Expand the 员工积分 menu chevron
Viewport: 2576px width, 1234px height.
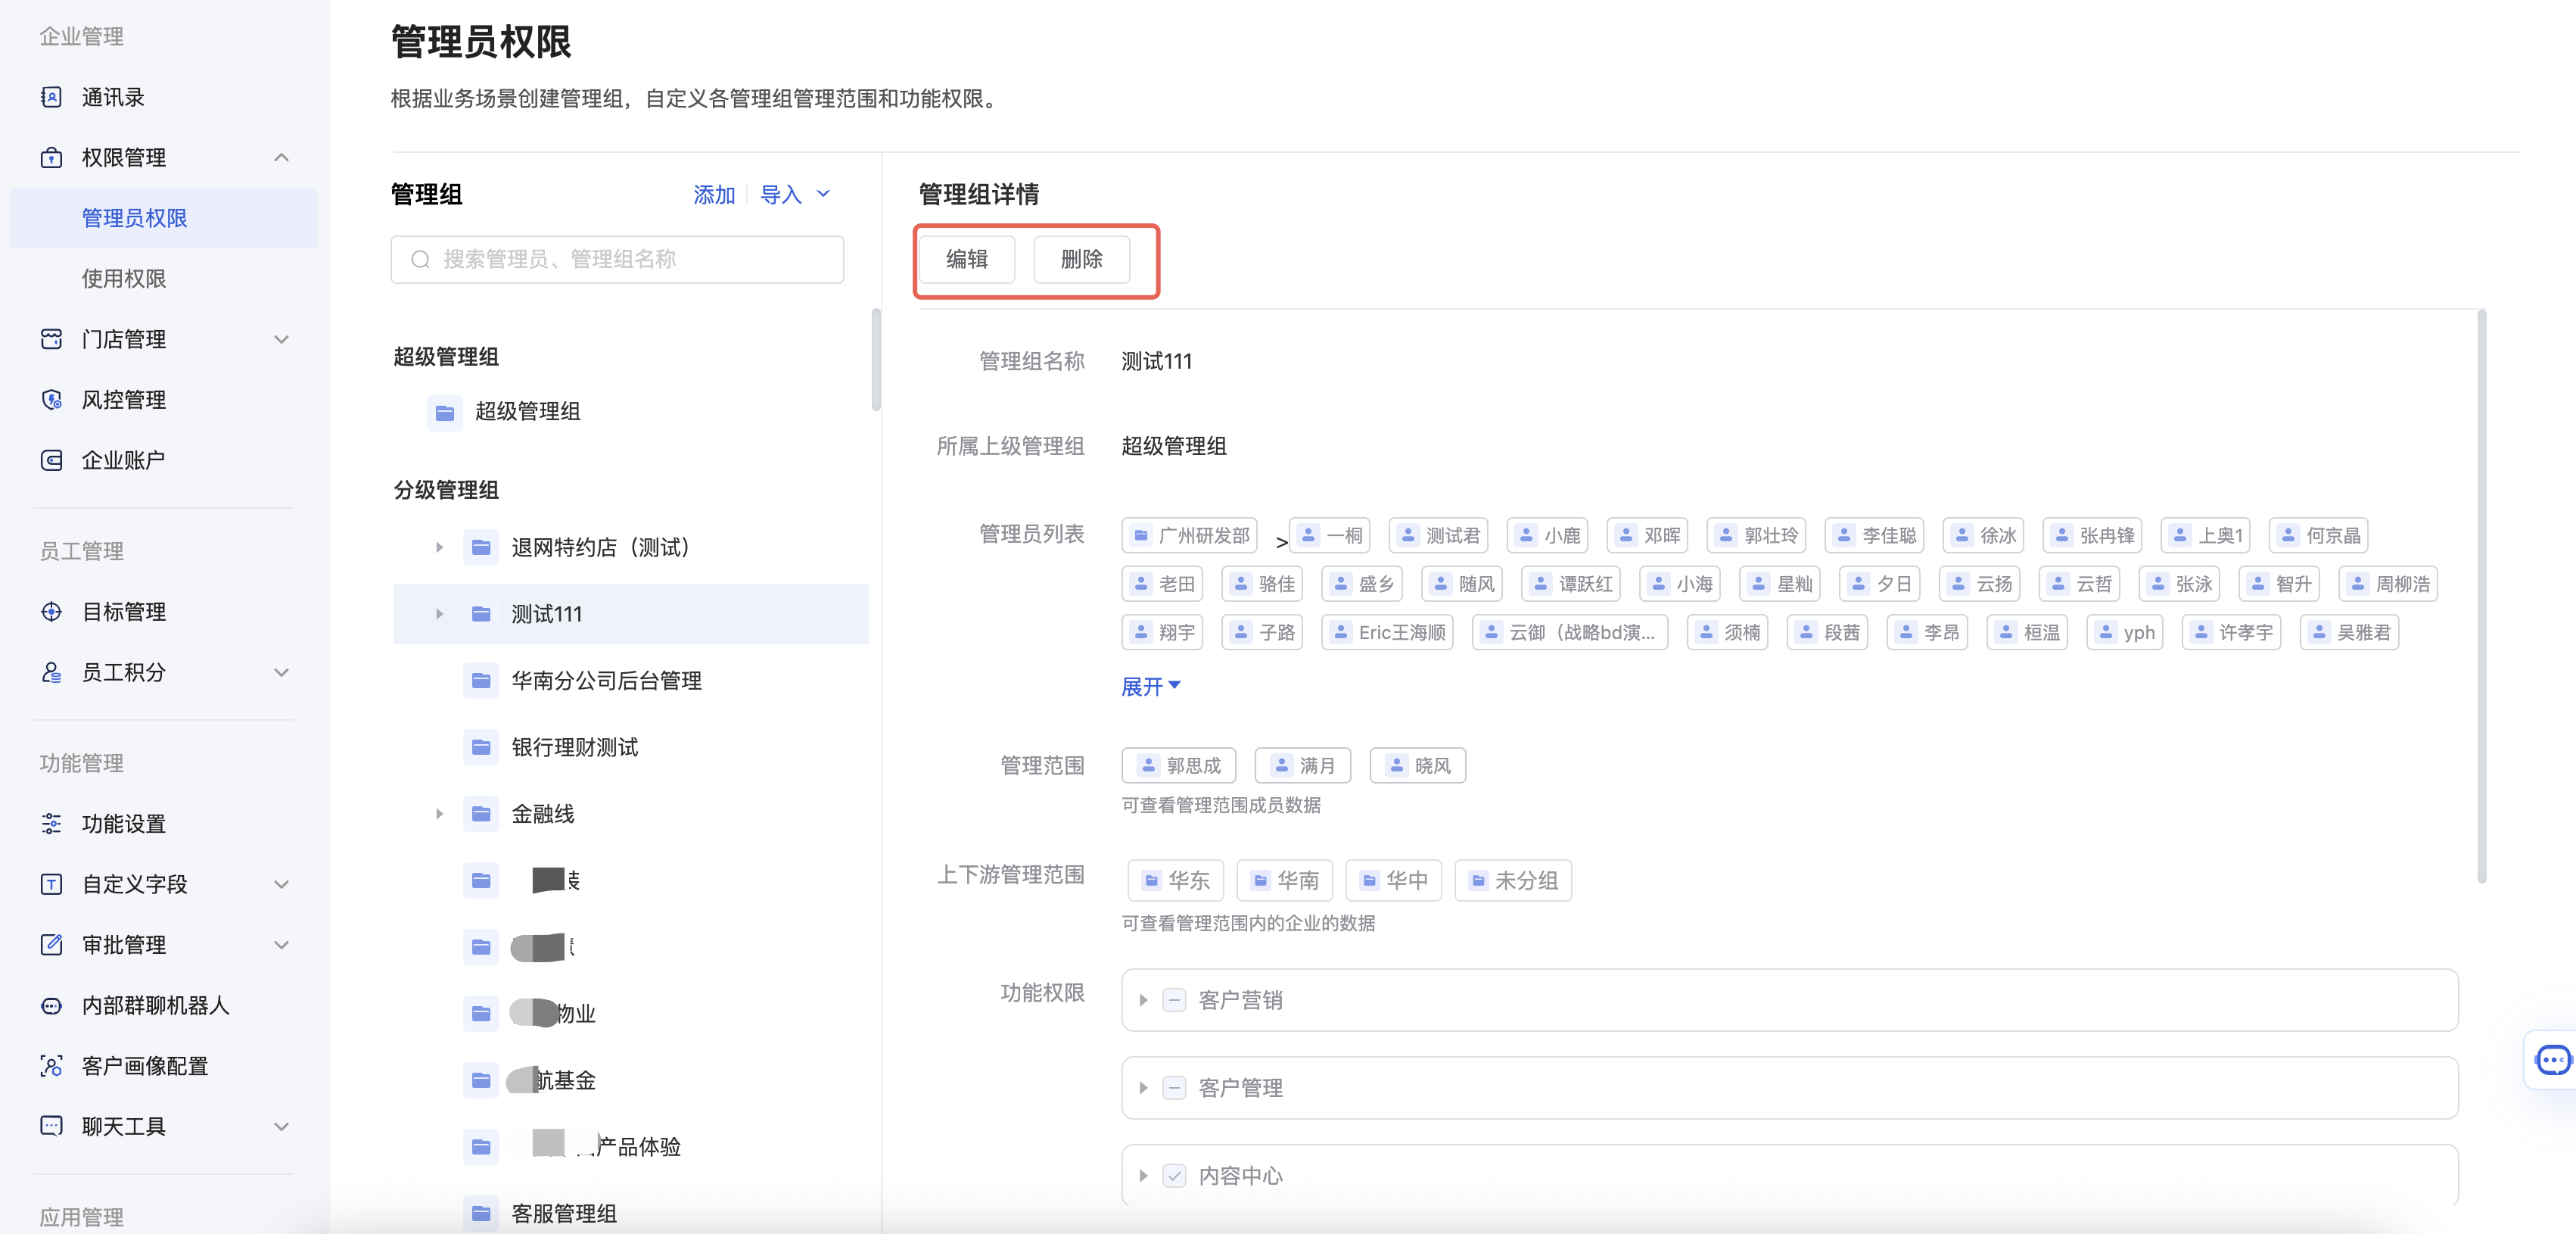click(x=282, y=672)
